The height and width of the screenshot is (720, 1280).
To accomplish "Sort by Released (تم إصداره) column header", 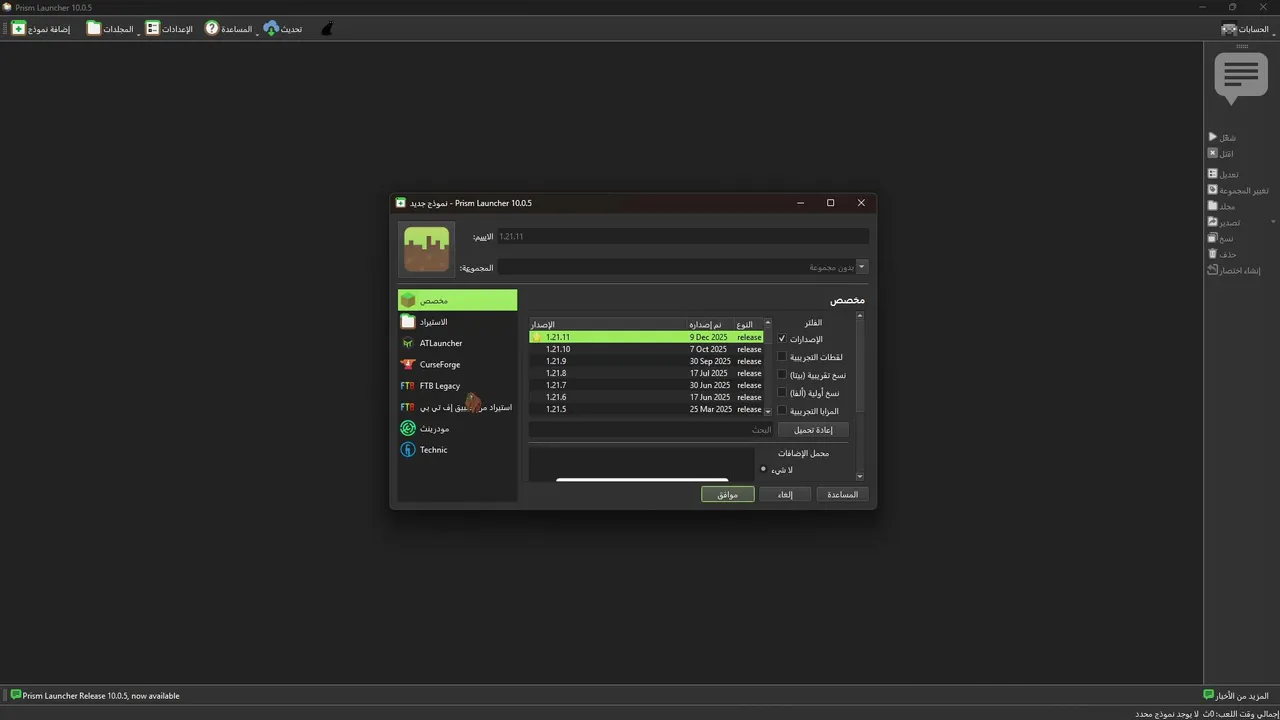I will click(x=711, y=324).
